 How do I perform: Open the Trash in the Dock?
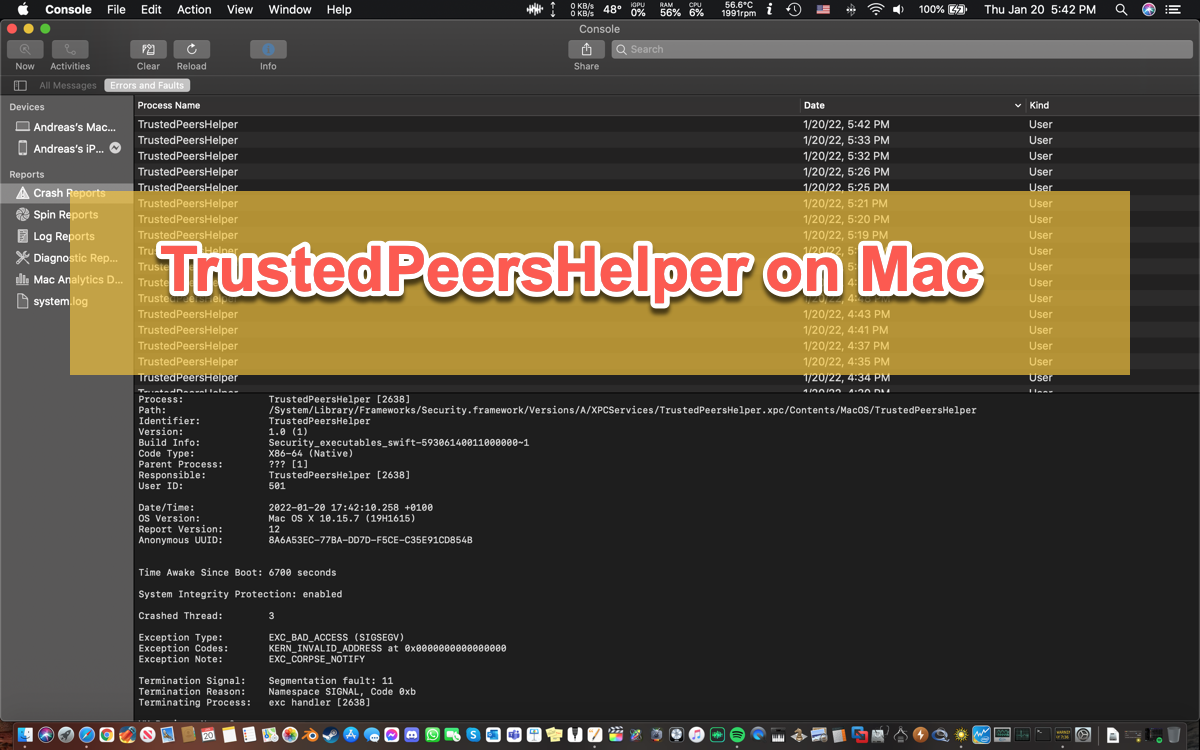click(x=1174, y=735)
